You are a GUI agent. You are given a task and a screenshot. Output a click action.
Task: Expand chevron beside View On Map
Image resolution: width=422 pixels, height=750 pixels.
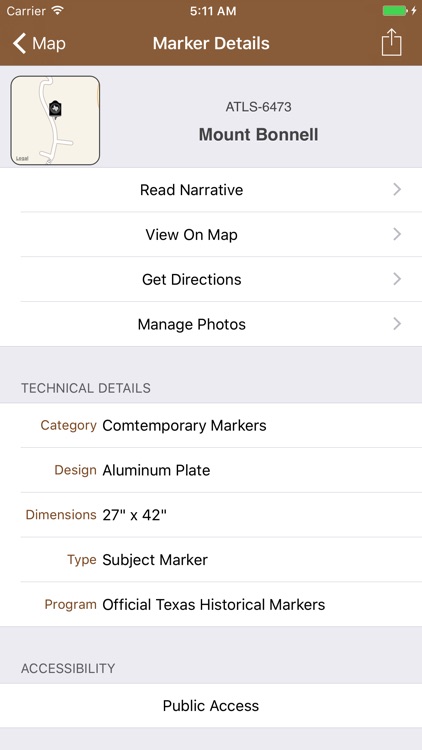point(397,234)
